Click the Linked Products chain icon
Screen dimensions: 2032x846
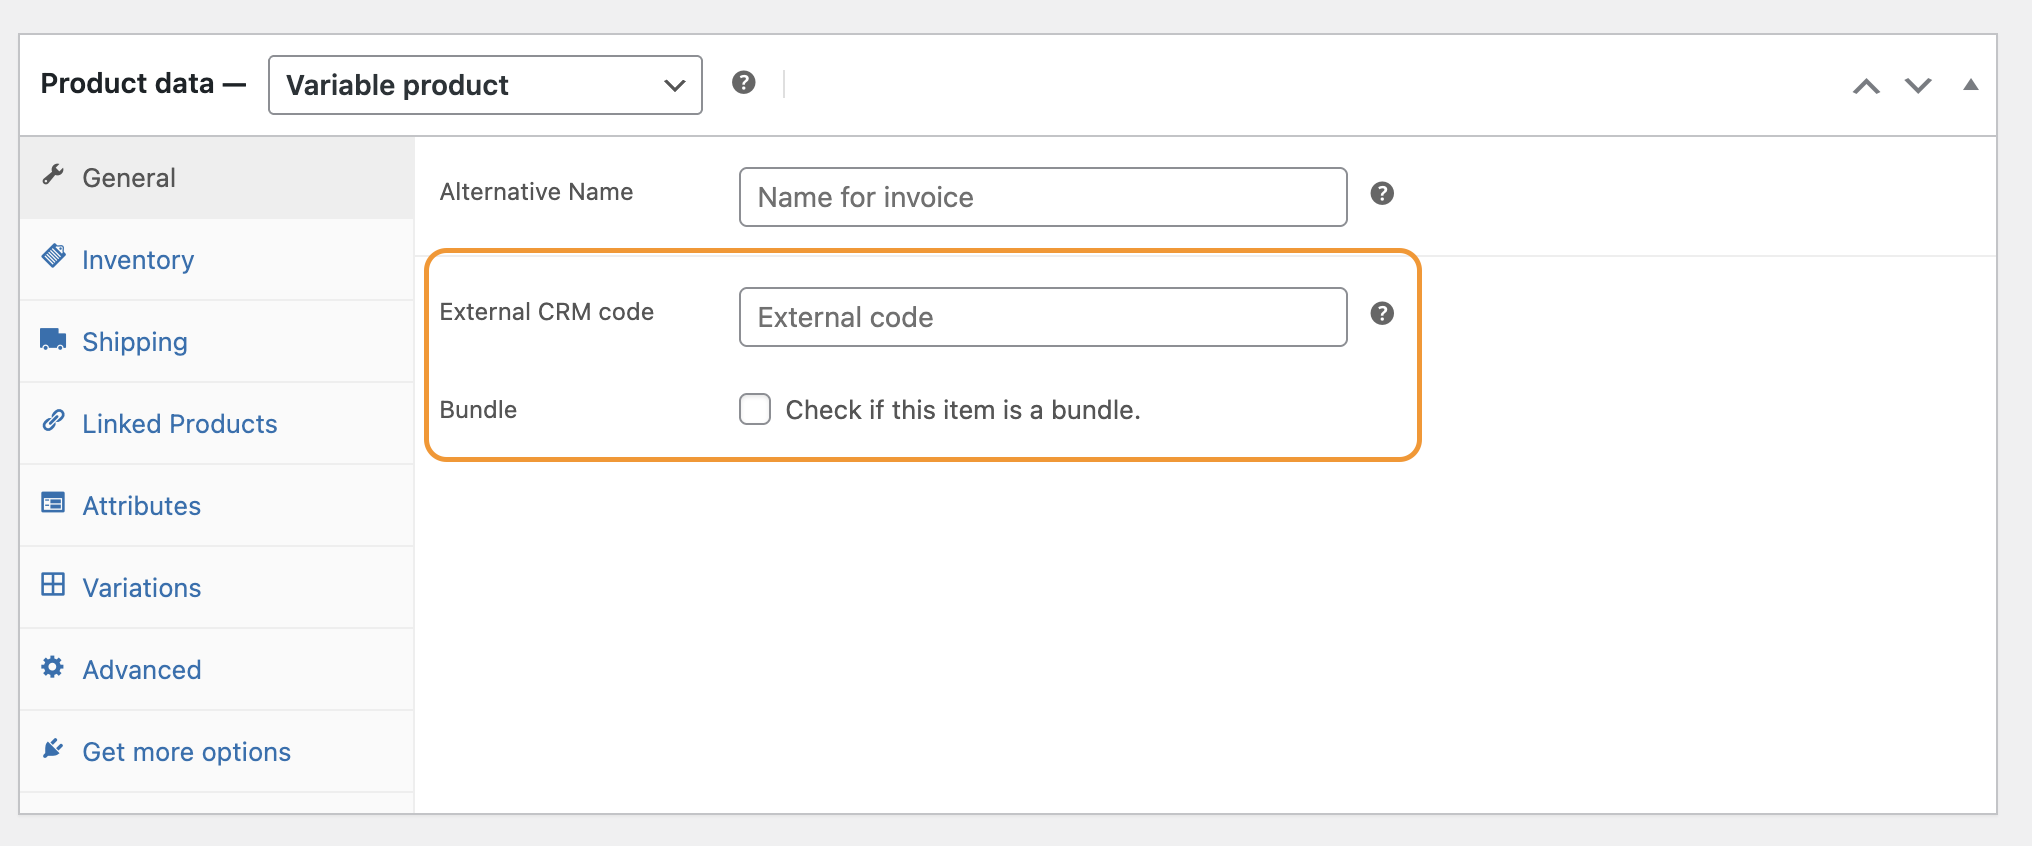53,421
